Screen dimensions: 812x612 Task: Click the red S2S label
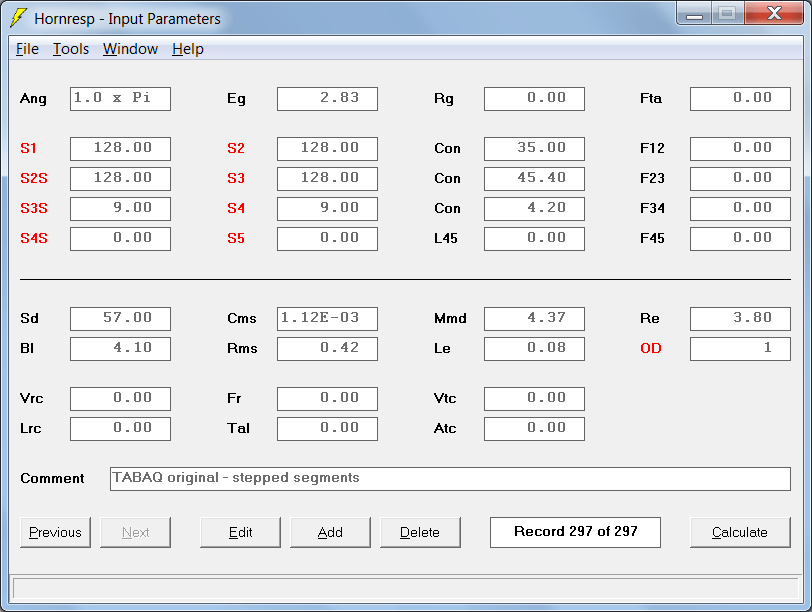(x=34, y=179)
